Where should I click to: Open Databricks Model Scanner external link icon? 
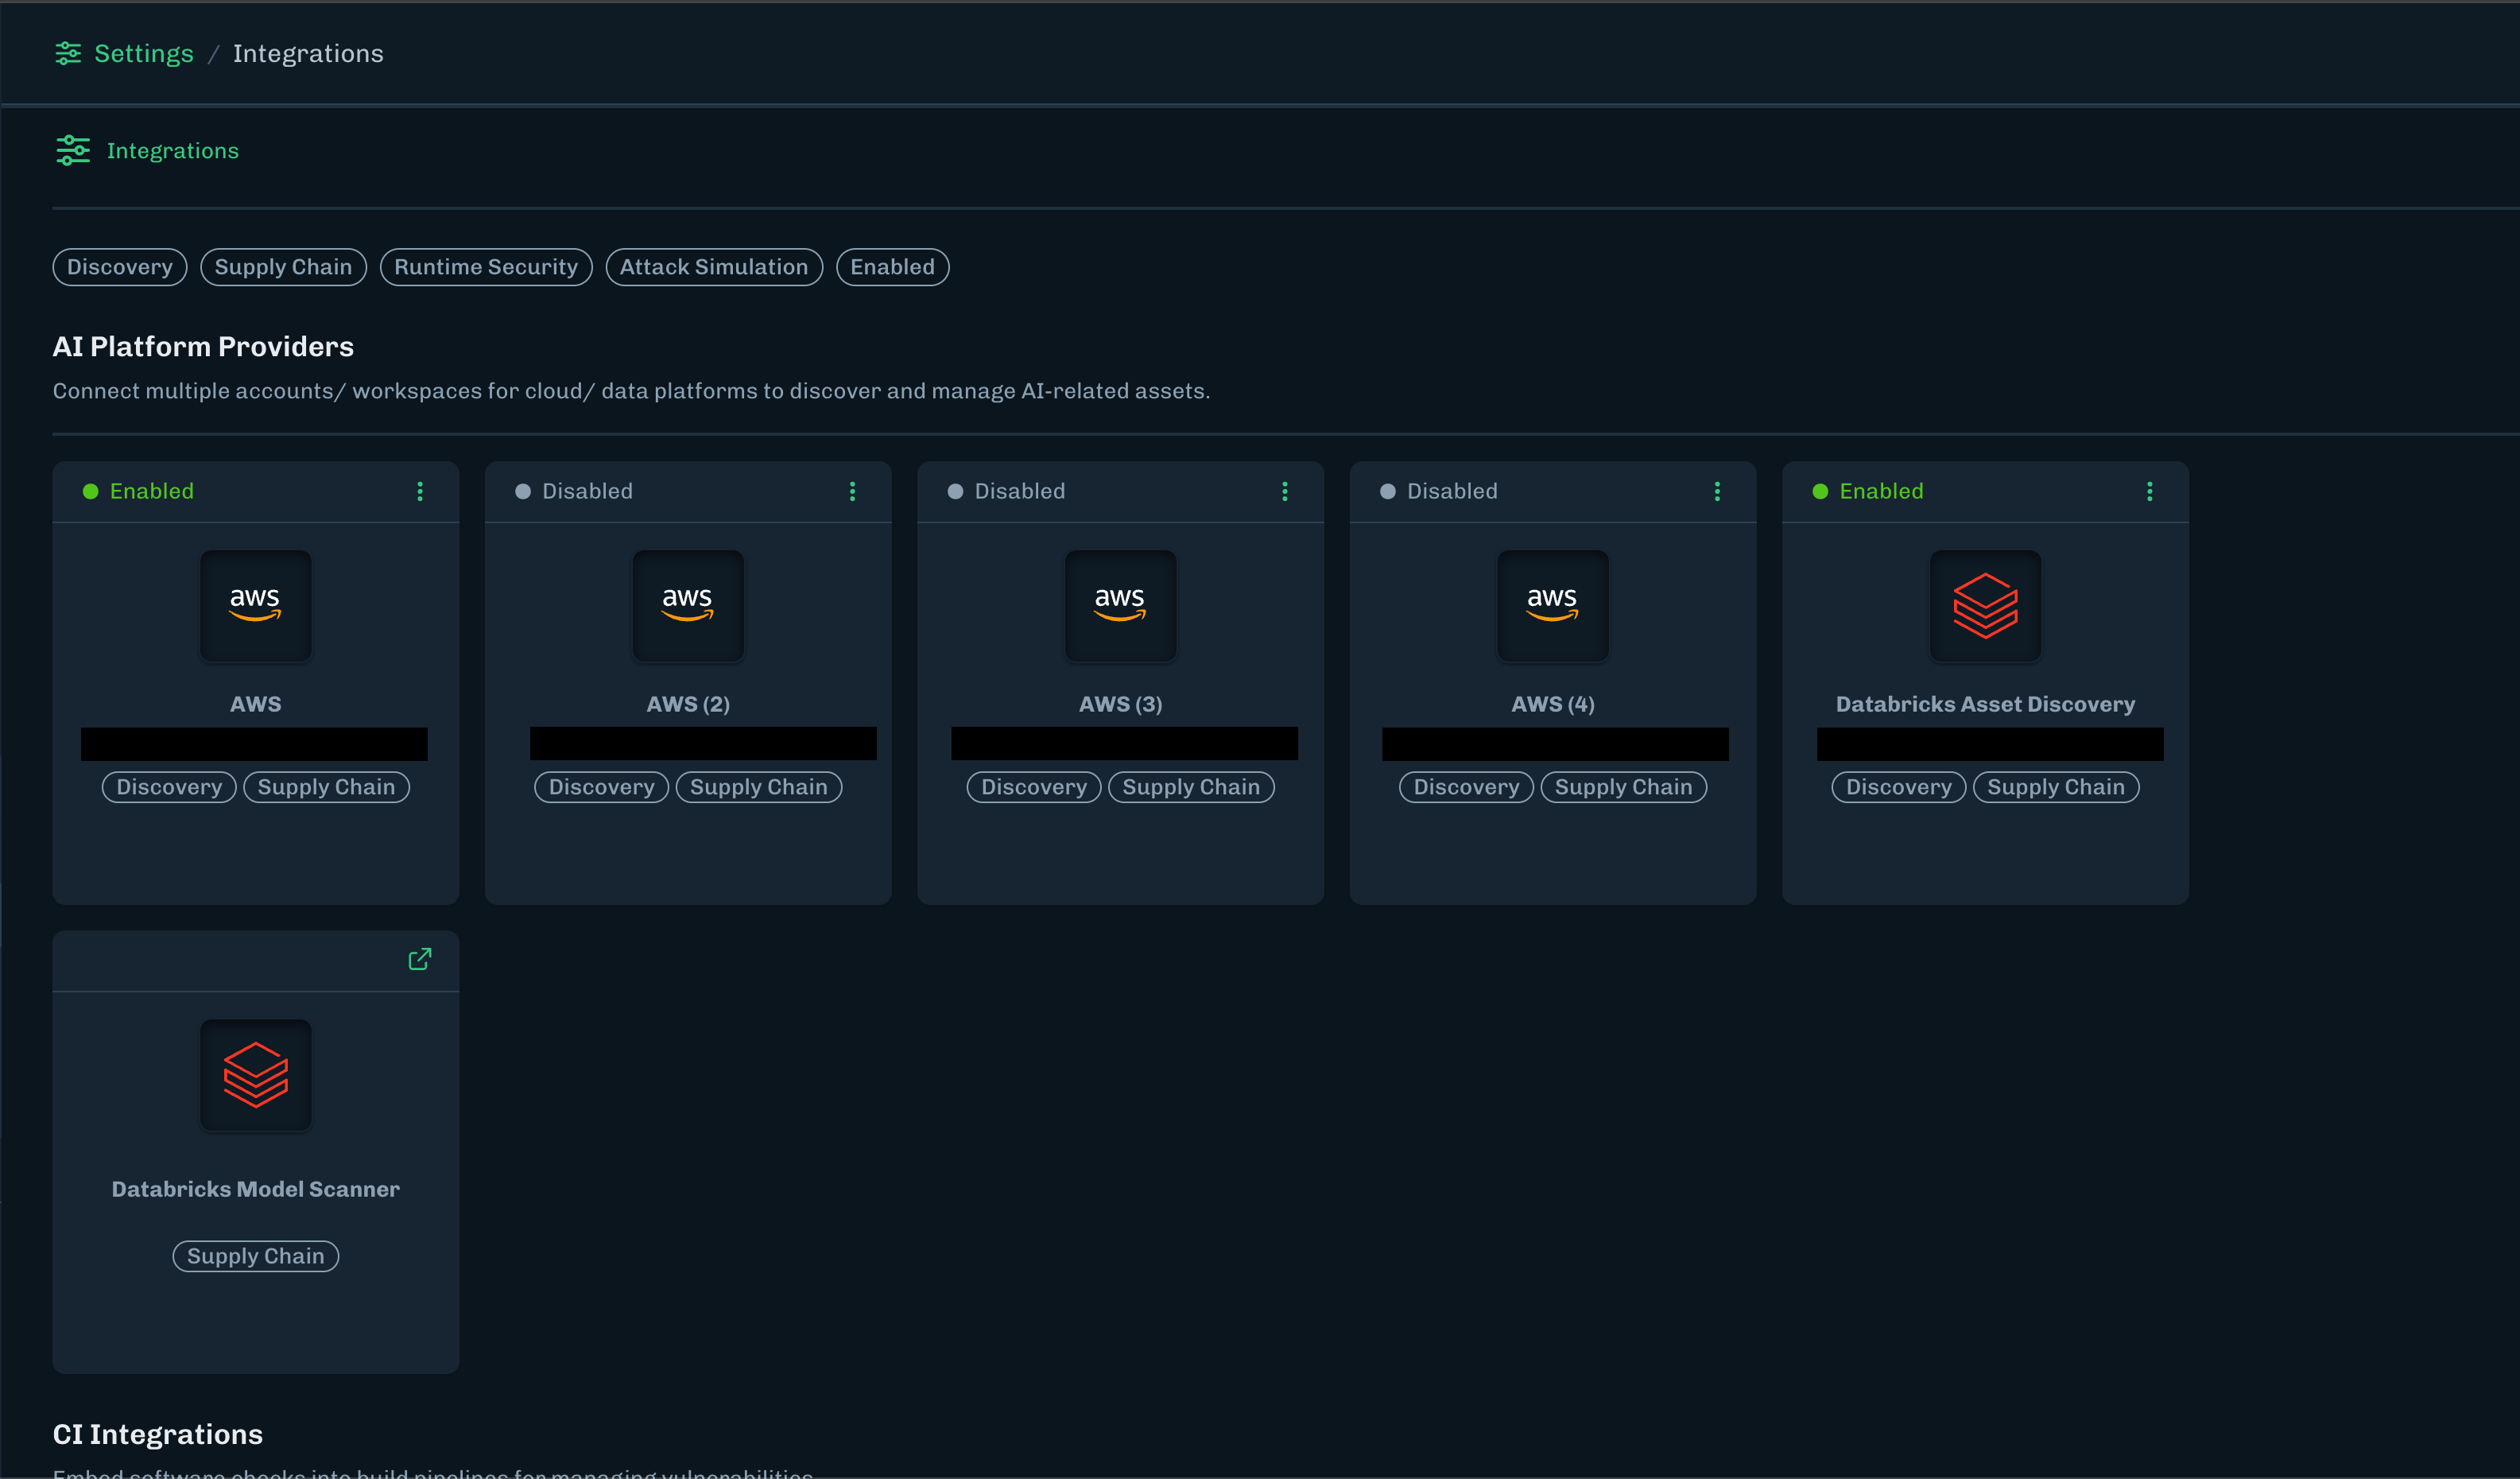click(420, 959)
